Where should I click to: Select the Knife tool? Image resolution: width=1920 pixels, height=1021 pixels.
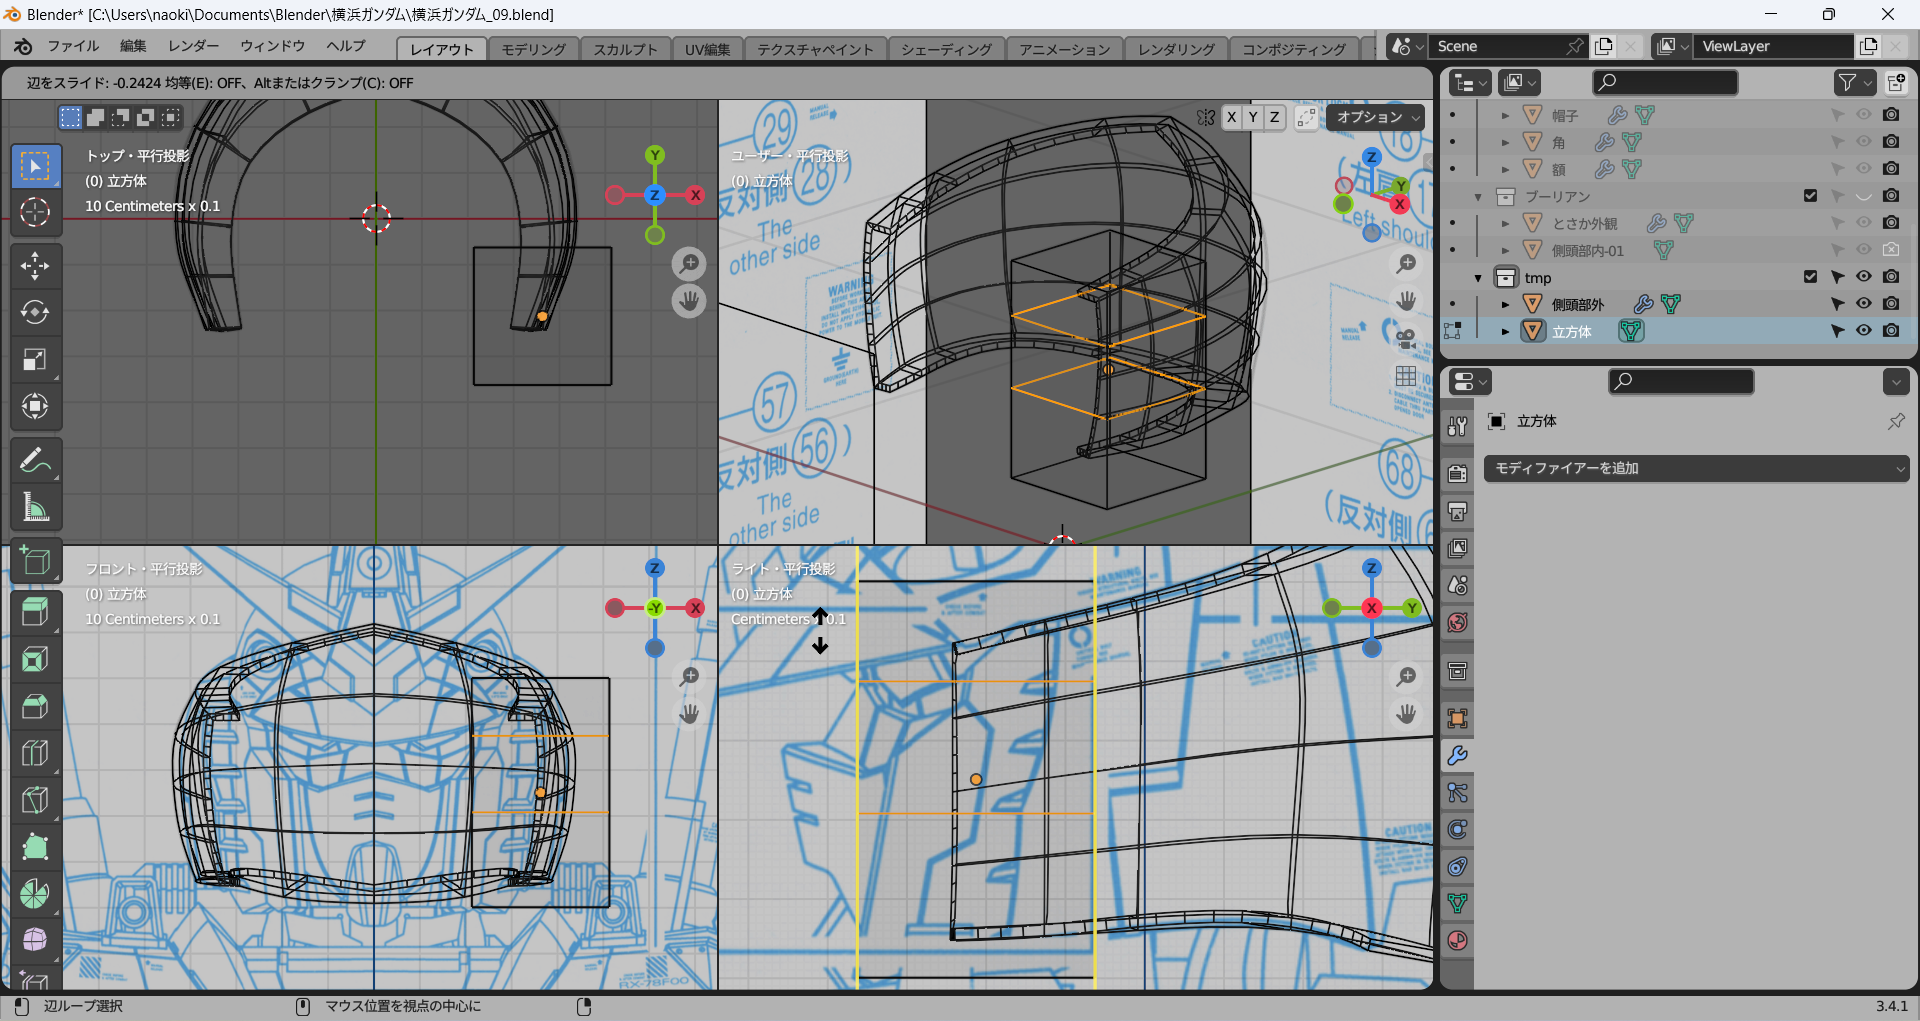pos(35,800)
